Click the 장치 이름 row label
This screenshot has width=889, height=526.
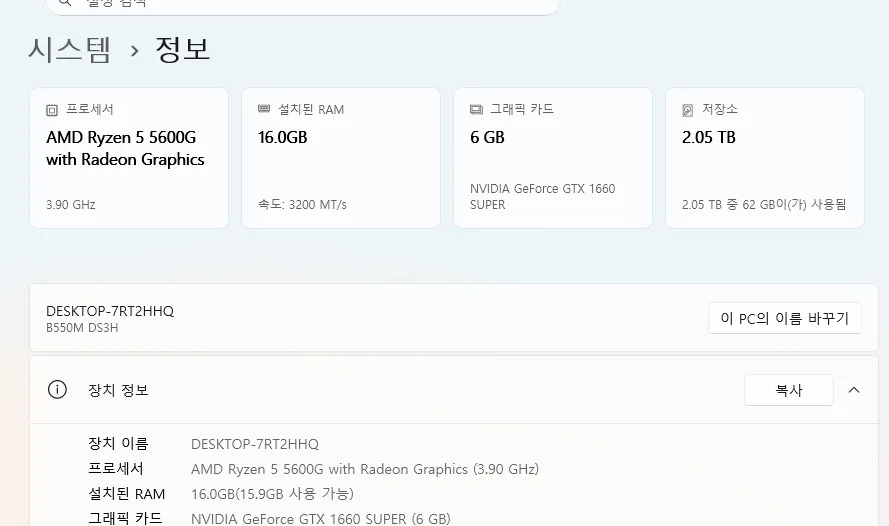click(x=118, y=444)
